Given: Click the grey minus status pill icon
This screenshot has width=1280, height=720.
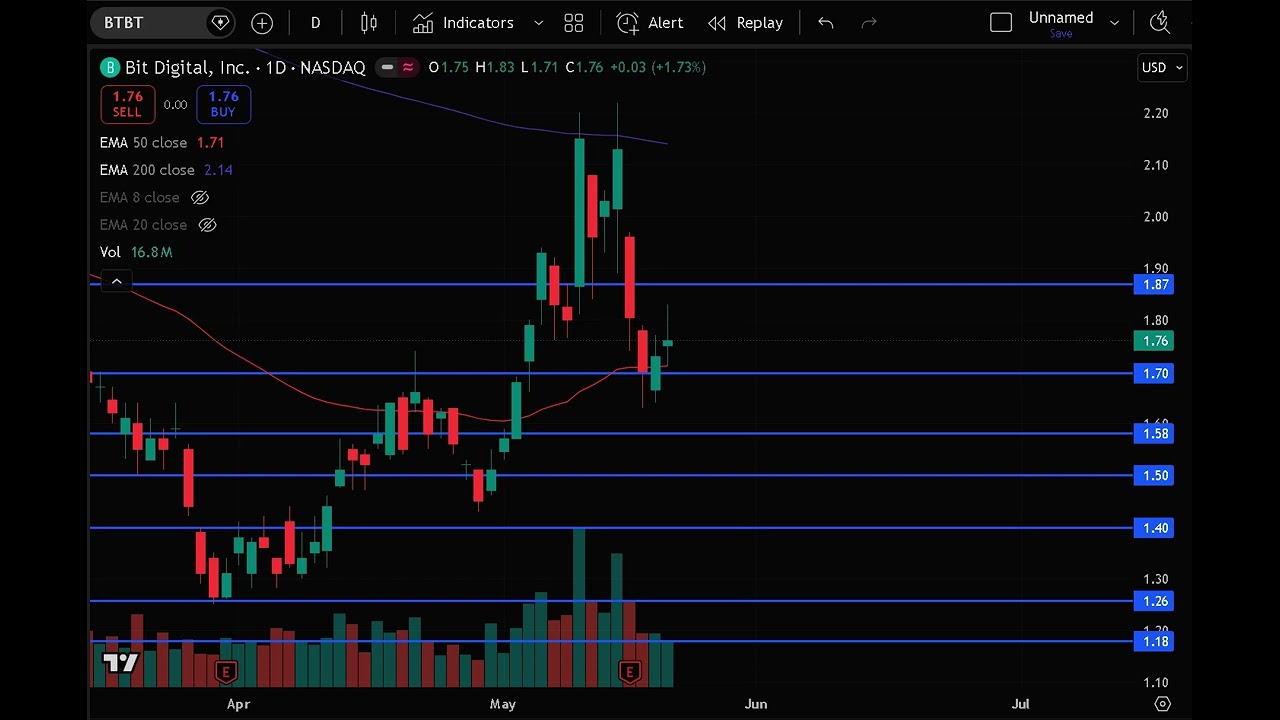Looking at the screenshot, I should tap(387, 67).
